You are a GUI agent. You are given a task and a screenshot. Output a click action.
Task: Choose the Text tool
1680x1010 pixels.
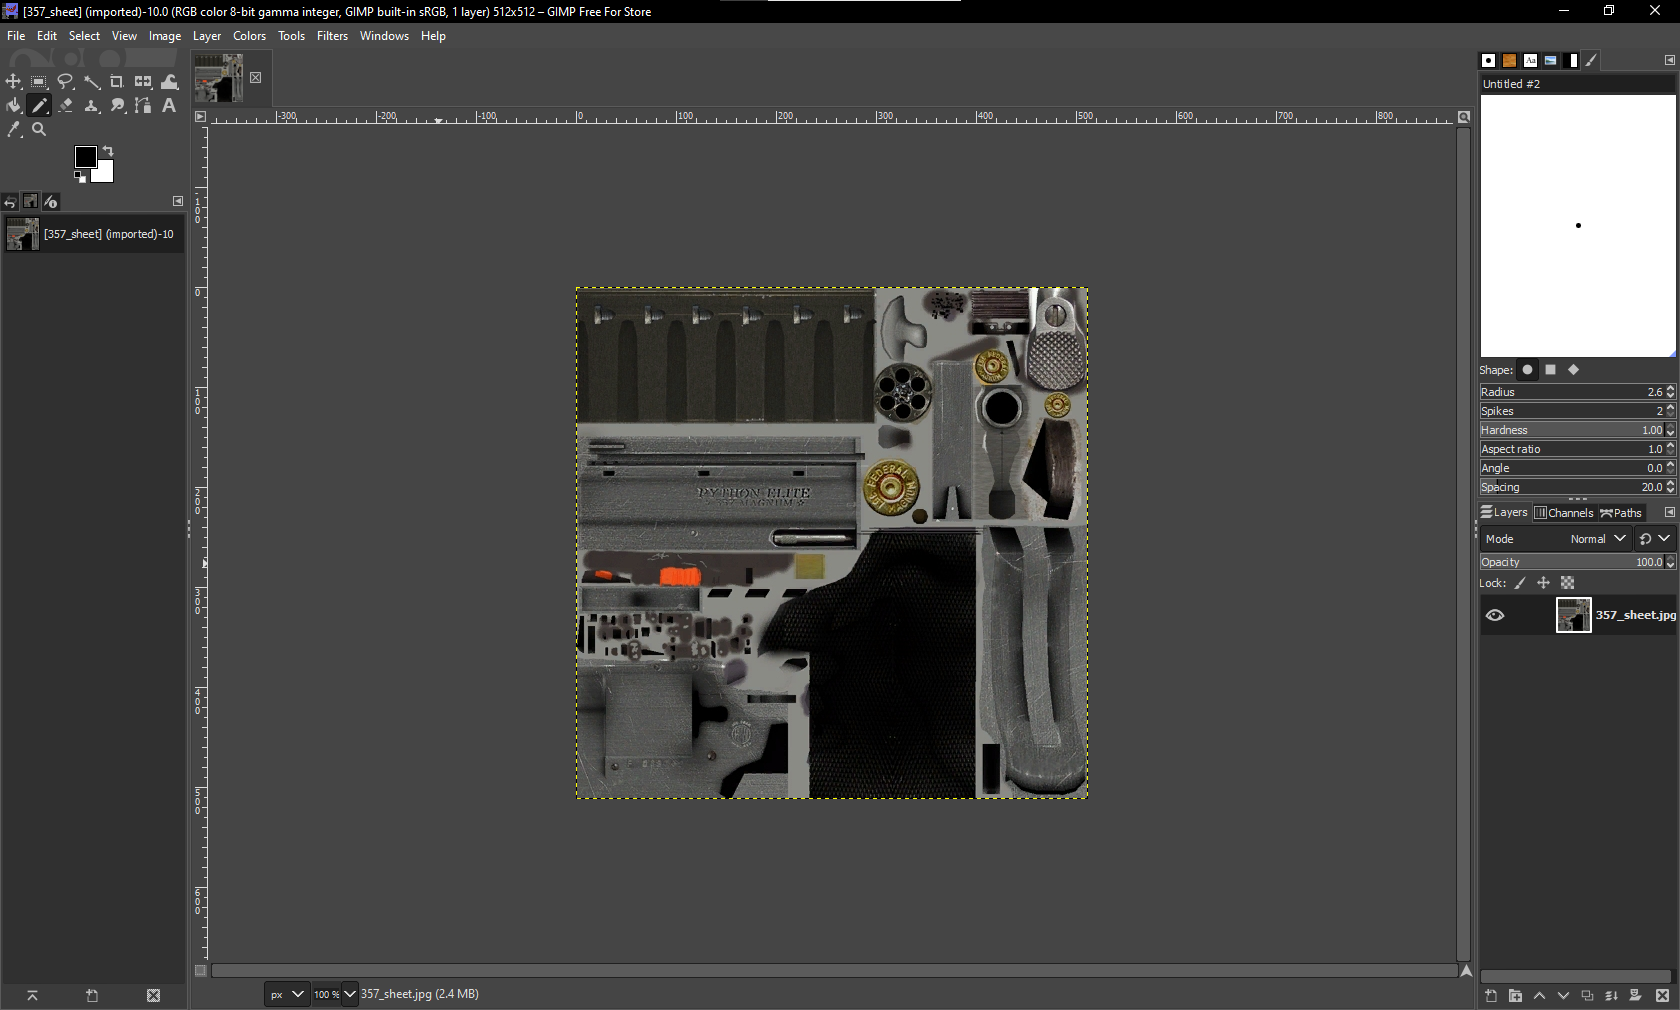tap(169, 106)
